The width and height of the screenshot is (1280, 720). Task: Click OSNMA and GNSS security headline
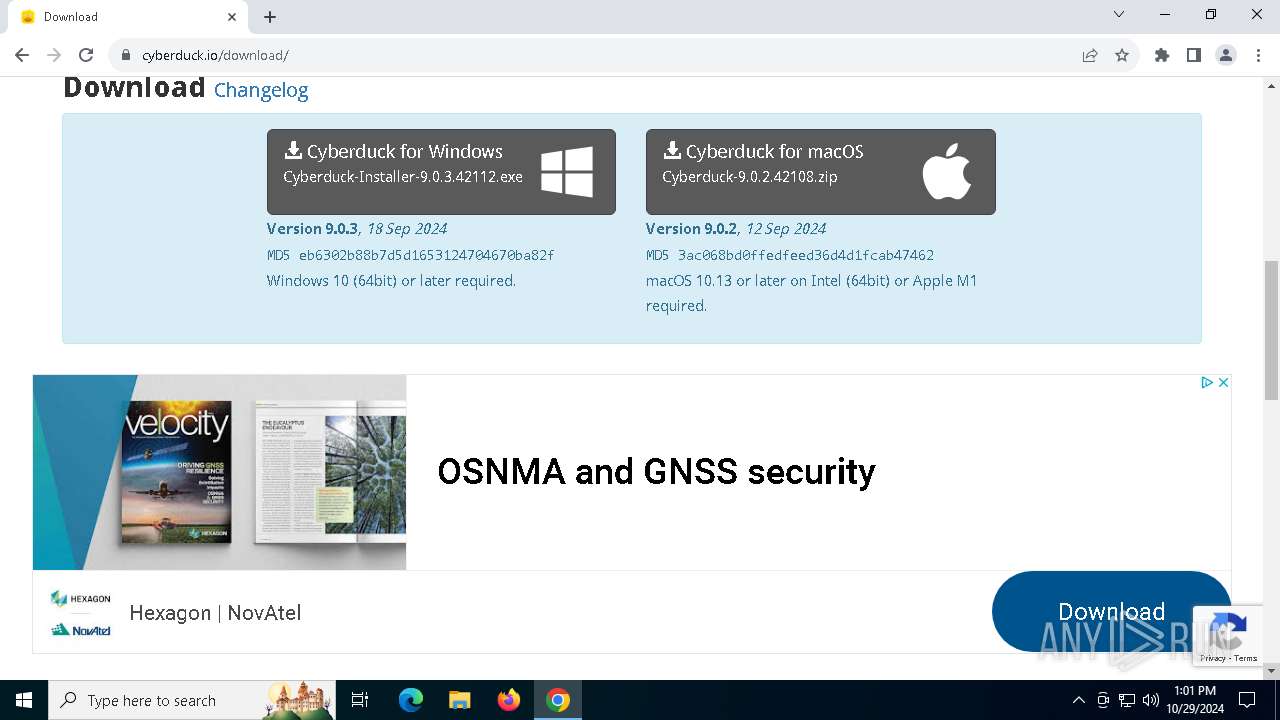click(x=656, y=471)
